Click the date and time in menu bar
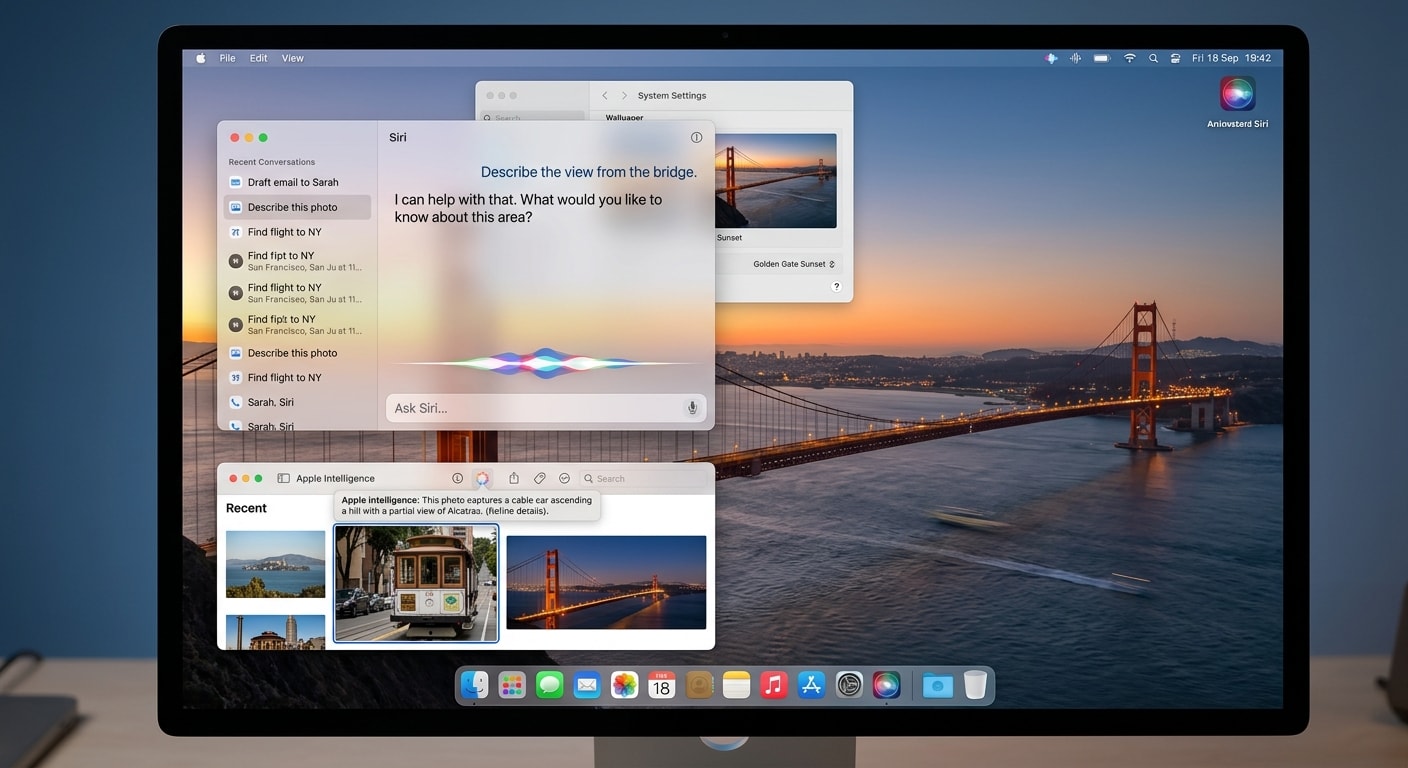The height and width of the screenshot is (768, 1408). coord(1232,58)
